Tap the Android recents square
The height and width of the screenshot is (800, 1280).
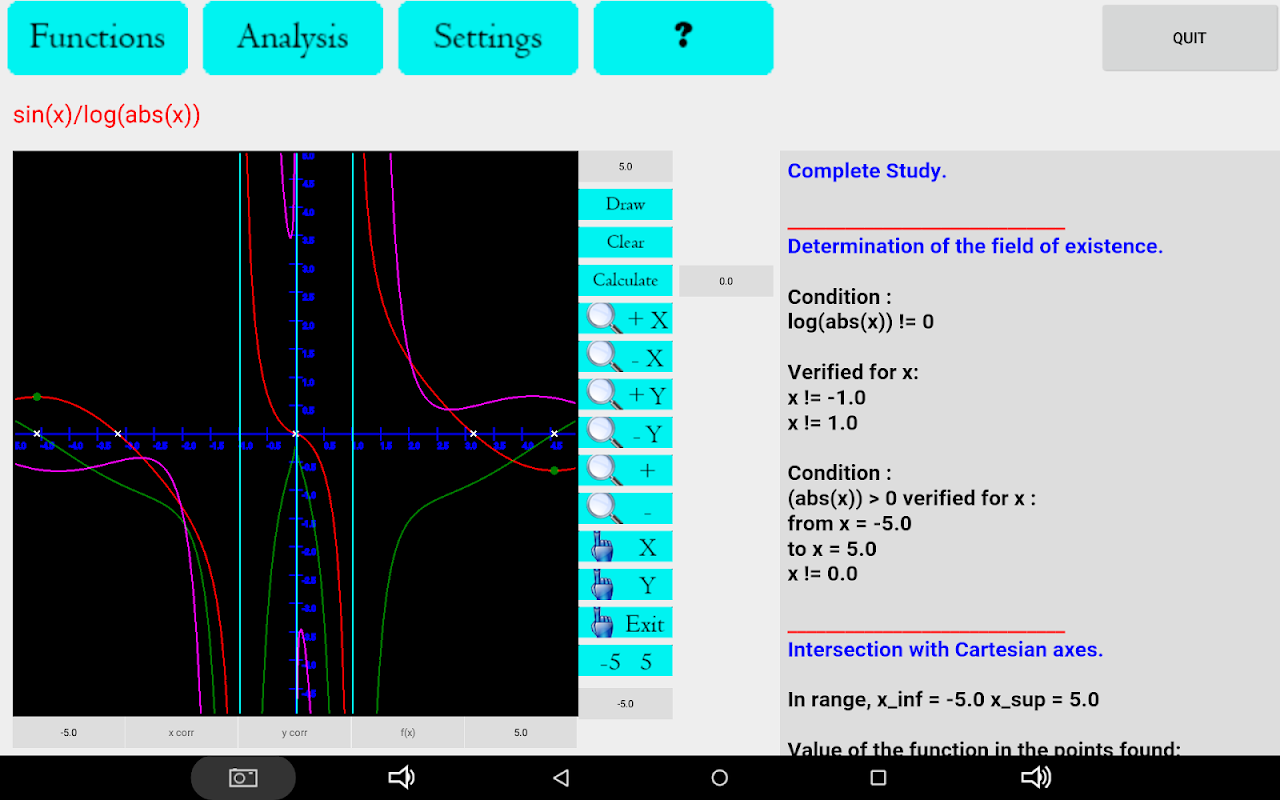[x=878, y=777]
